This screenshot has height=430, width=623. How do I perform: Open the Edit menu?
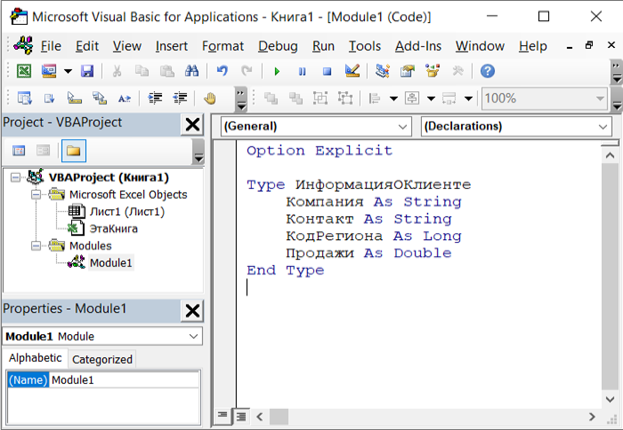point(87,46)
